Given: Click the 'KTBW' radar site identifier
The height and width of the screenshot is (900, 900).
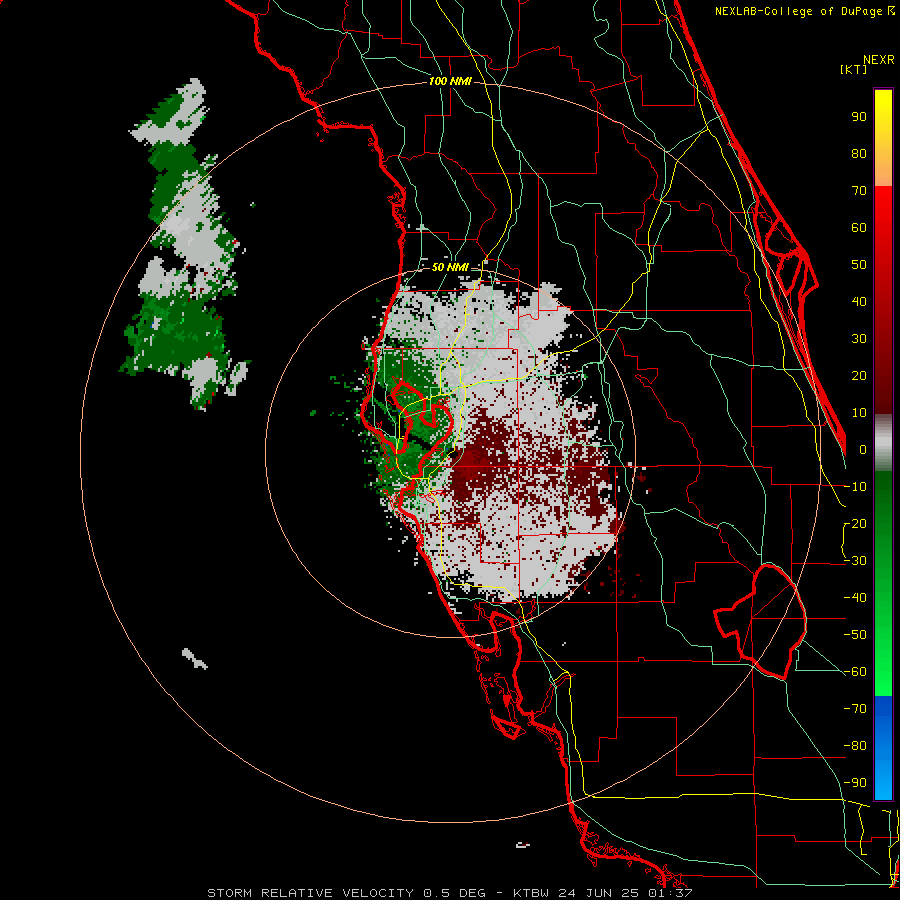Looking at the screenshot, I should click(531, 893).
